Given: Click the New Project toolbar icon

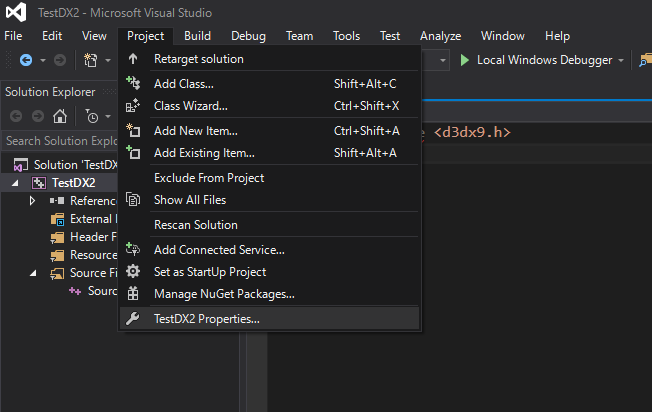Looking at the screenshot, I should 91,60.
